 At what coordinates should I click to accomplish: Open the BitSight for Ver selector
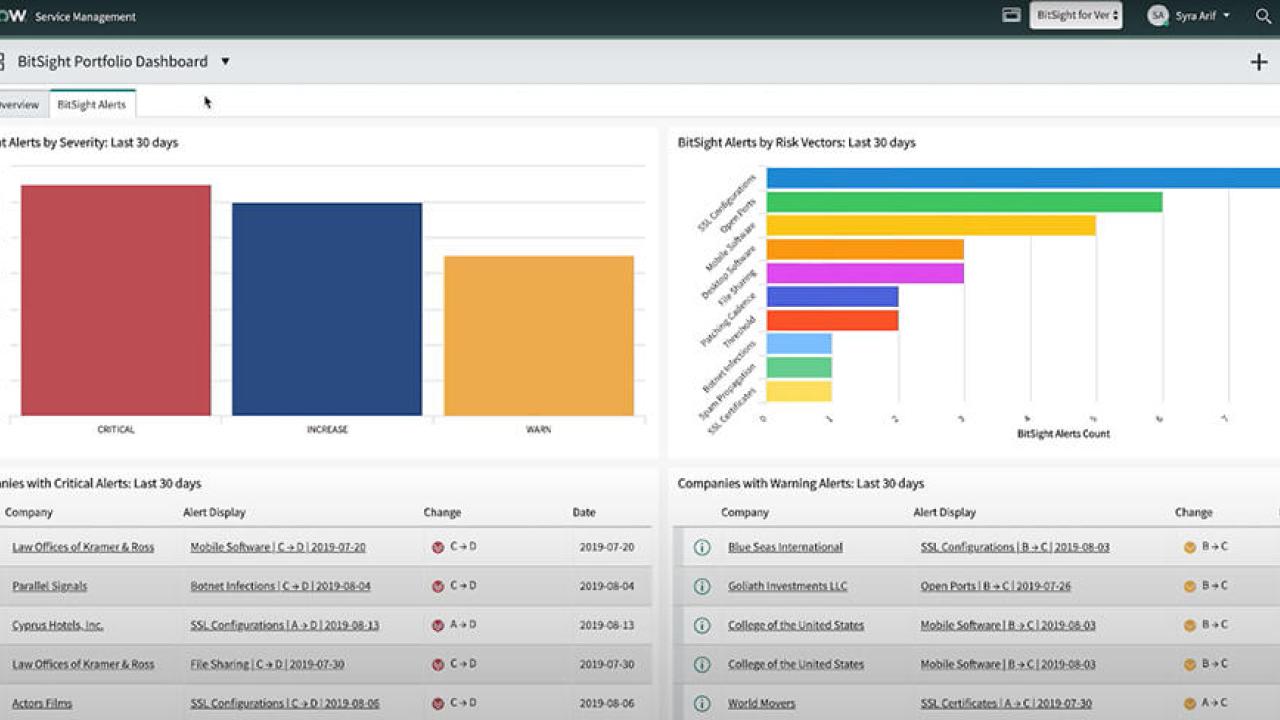[x=1076, y=16]
